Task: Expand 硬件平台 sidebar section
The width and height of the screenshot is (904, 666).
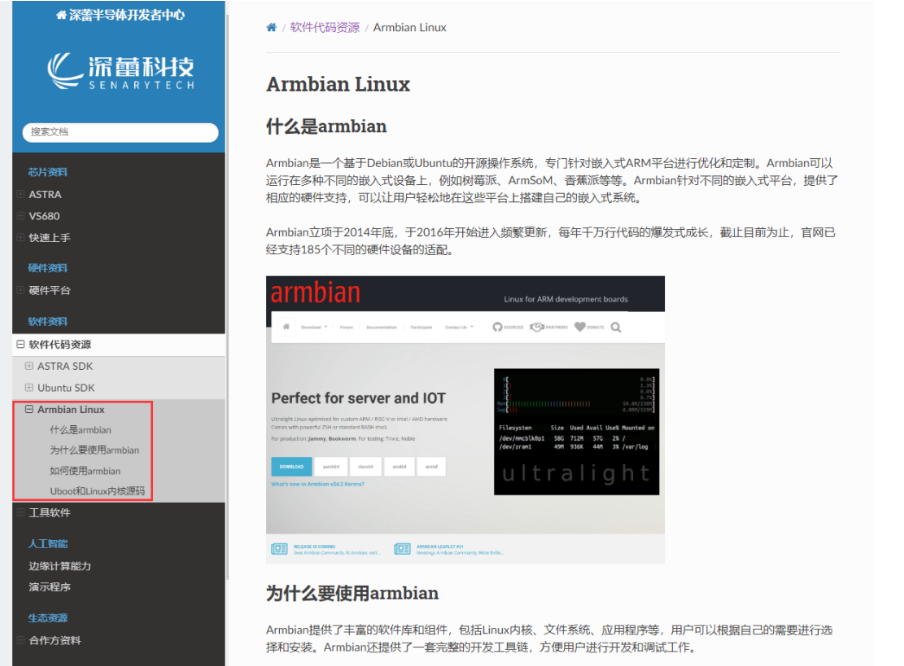Action: [21, 290]
